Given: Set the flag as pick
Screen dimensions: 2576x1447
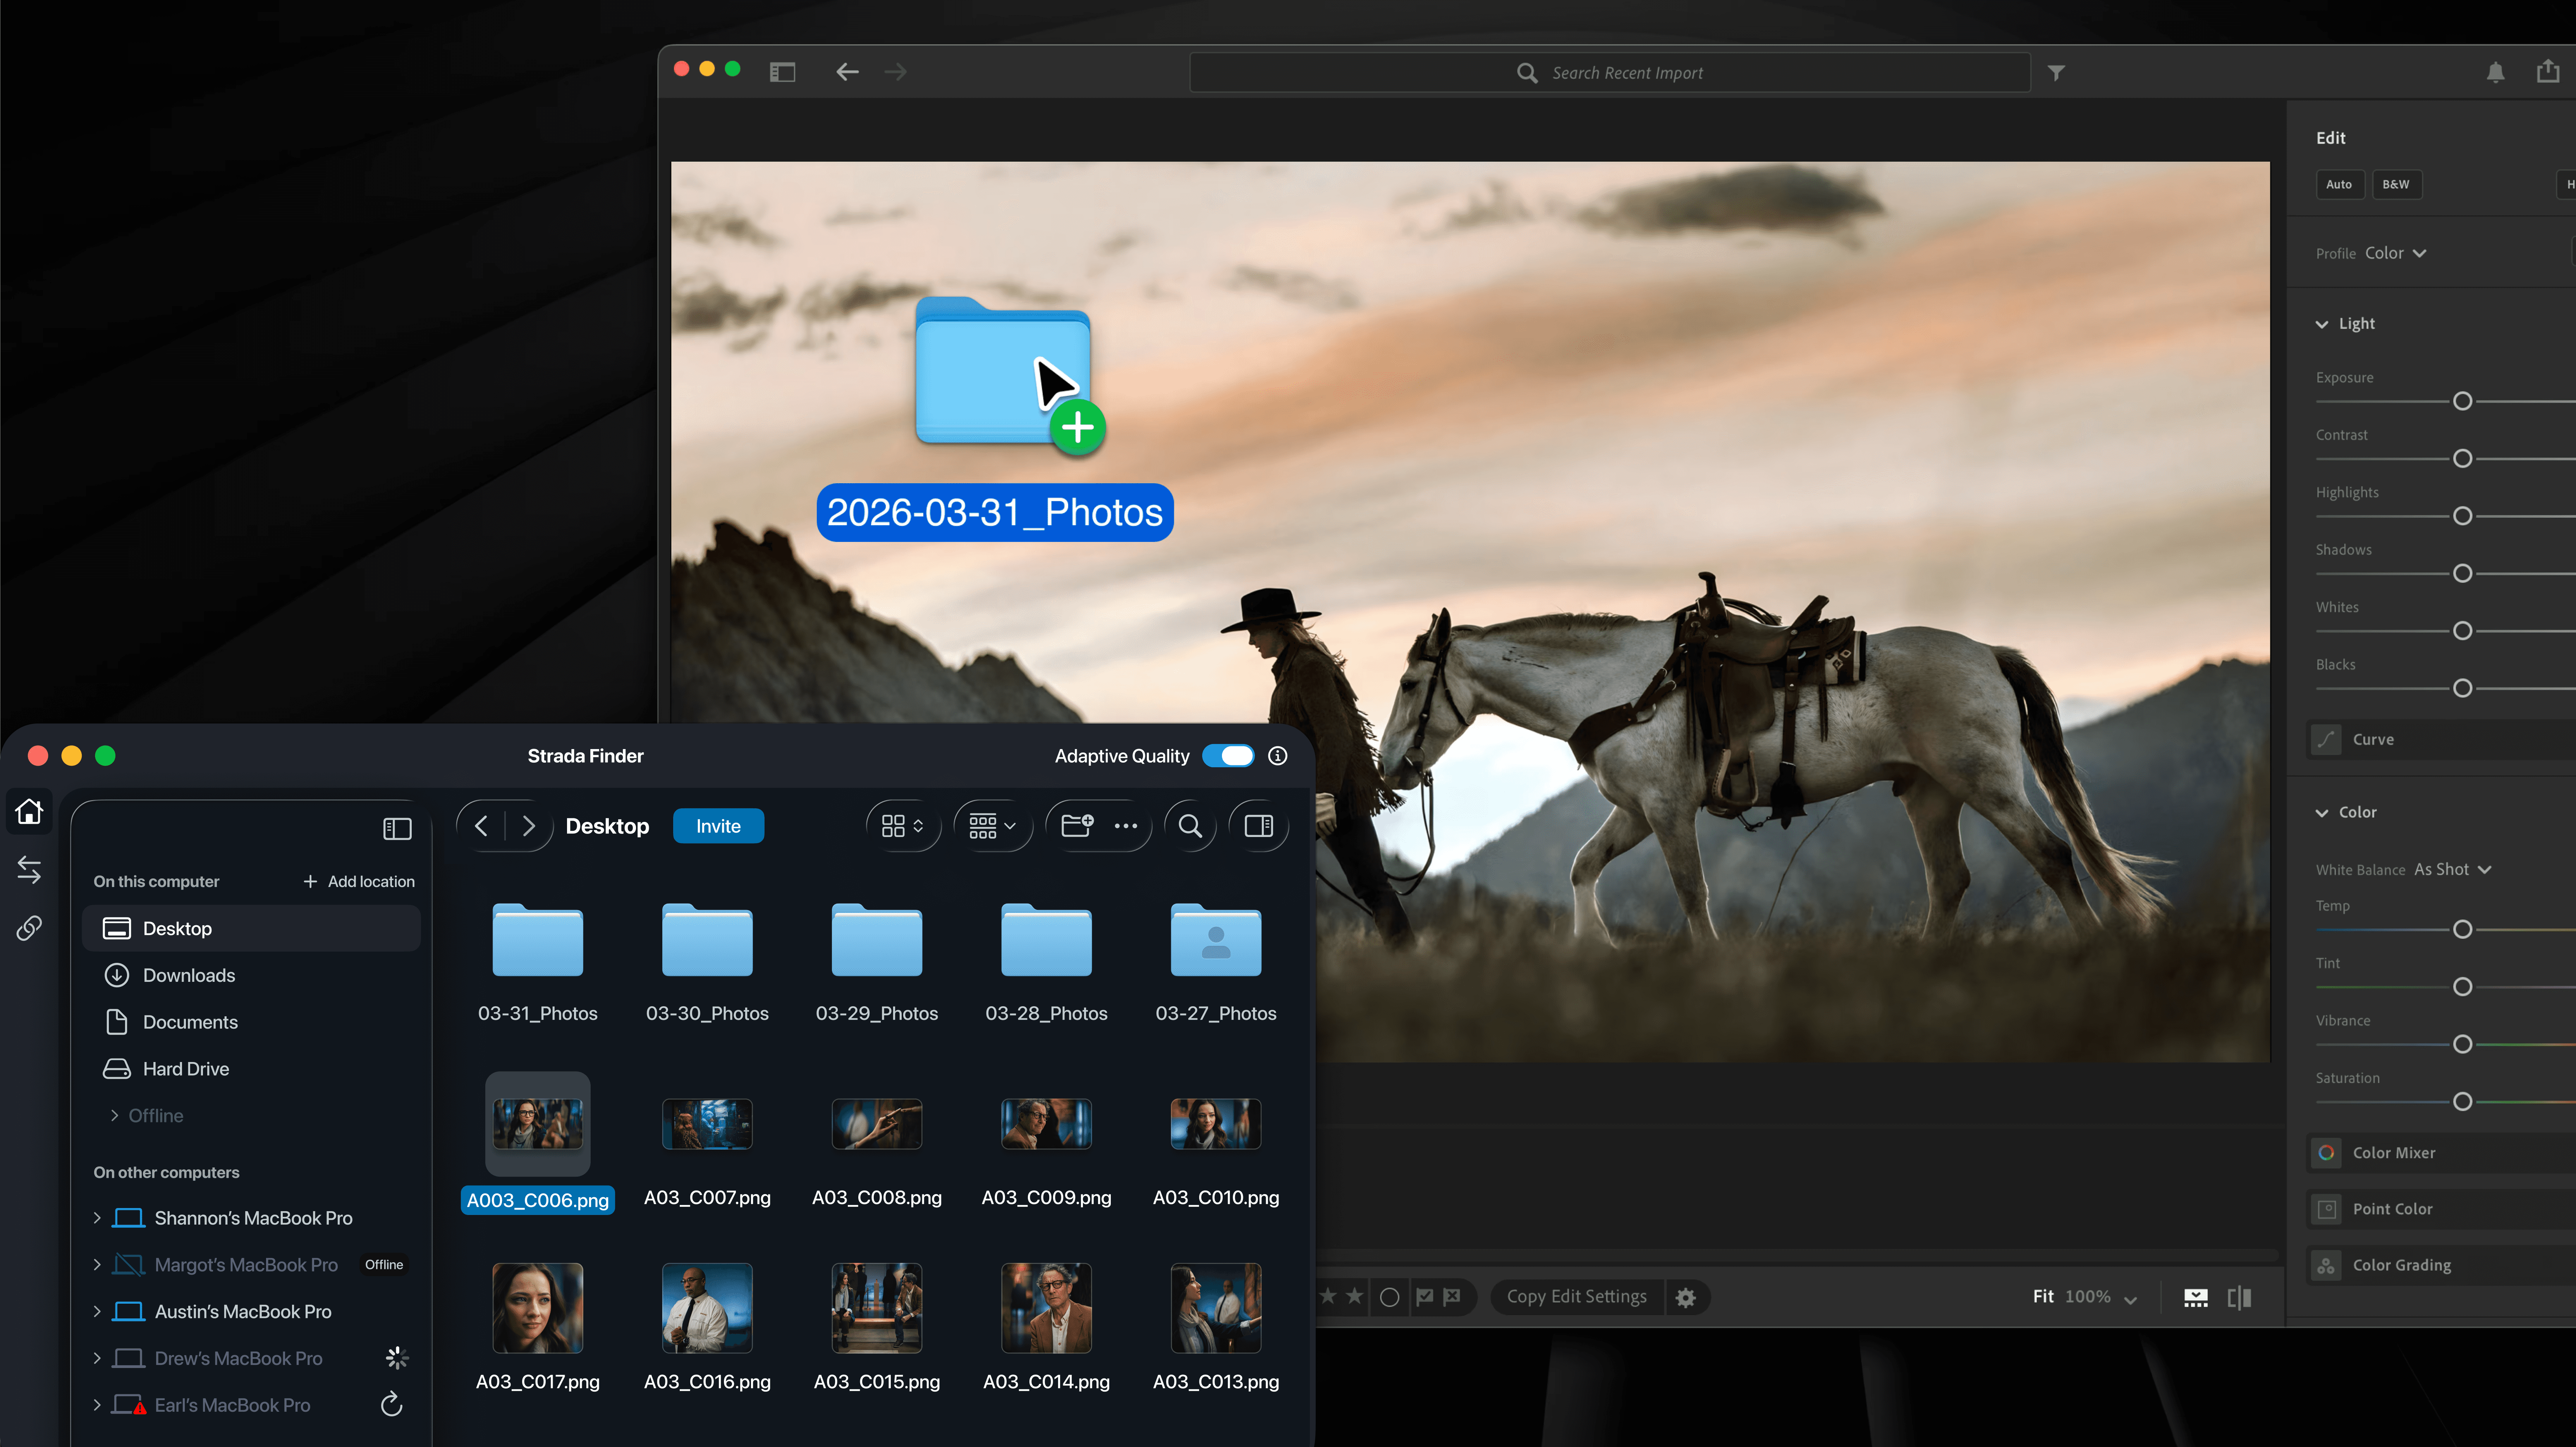Looking at the screenshot, I should 1424,1297.
